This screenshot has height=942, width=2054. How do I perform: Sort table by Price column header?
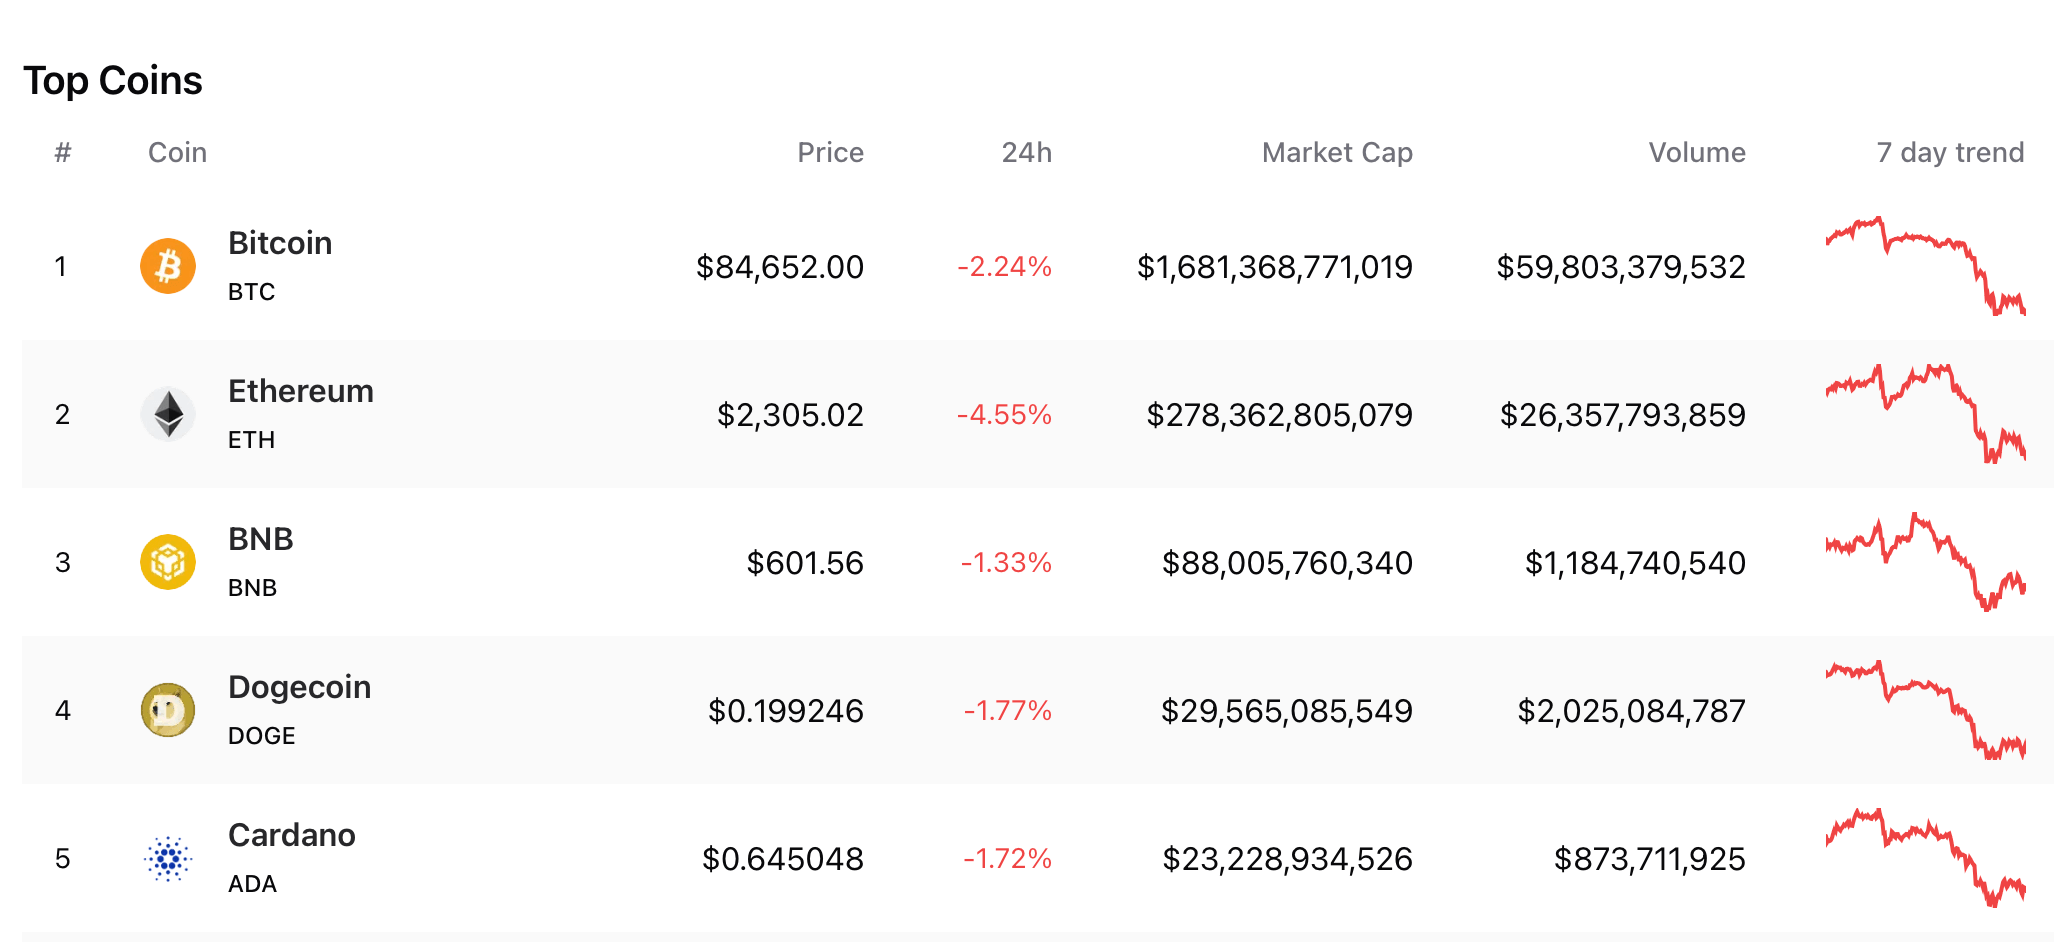(x=830, y=152)
